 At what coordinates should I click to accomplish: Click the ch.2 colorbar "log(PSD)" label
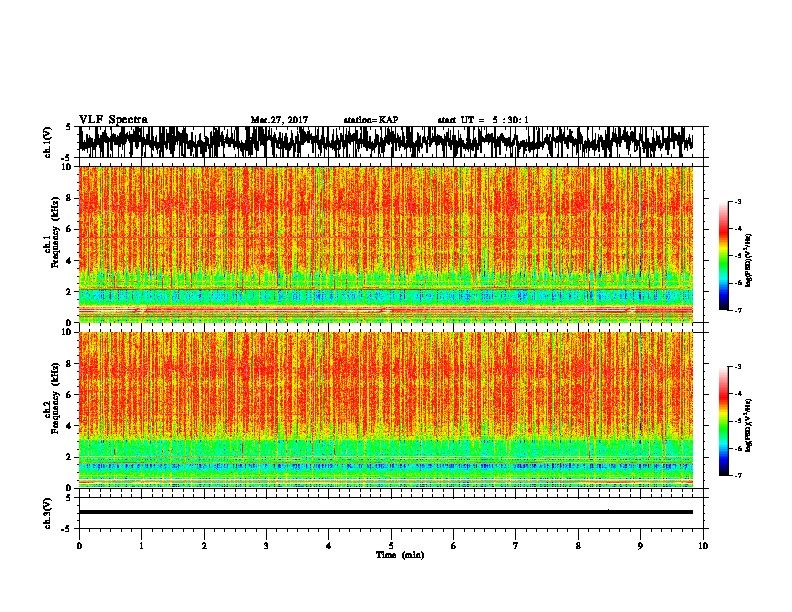point(749,425)
